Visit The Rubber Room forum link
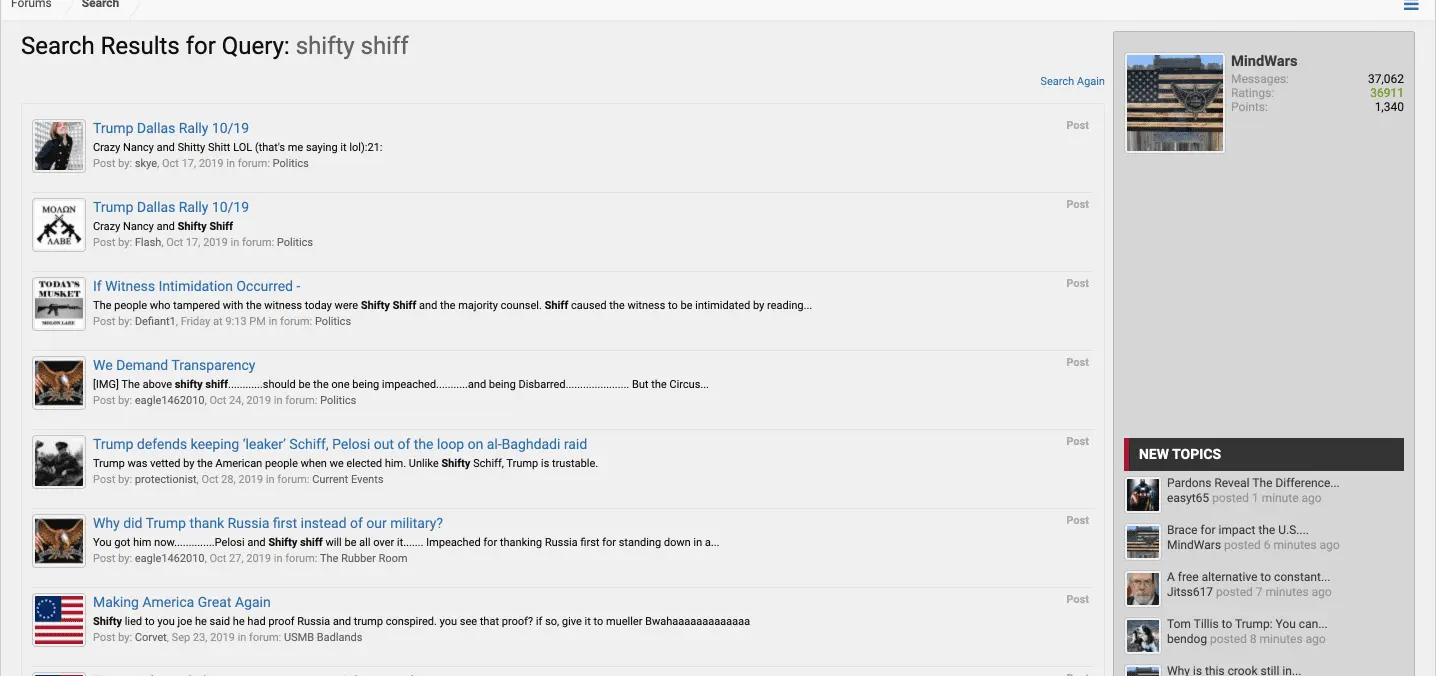Screen dimensions: 1436x676 pos(364,558)
